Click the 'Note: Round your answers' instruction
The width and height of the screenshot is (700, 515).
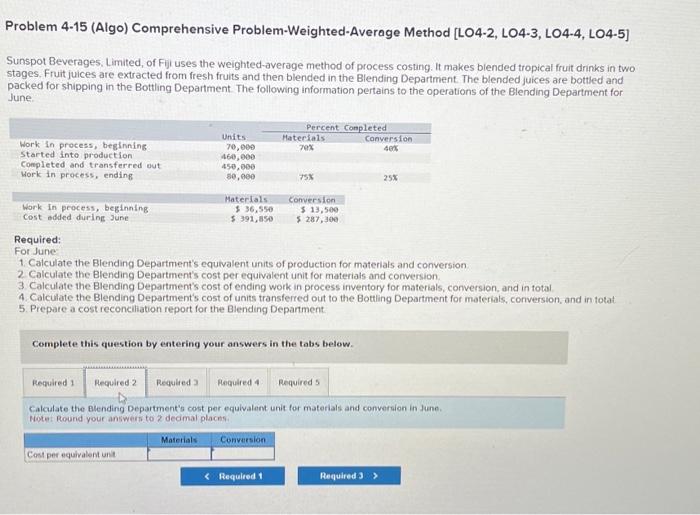pos(129,419)
